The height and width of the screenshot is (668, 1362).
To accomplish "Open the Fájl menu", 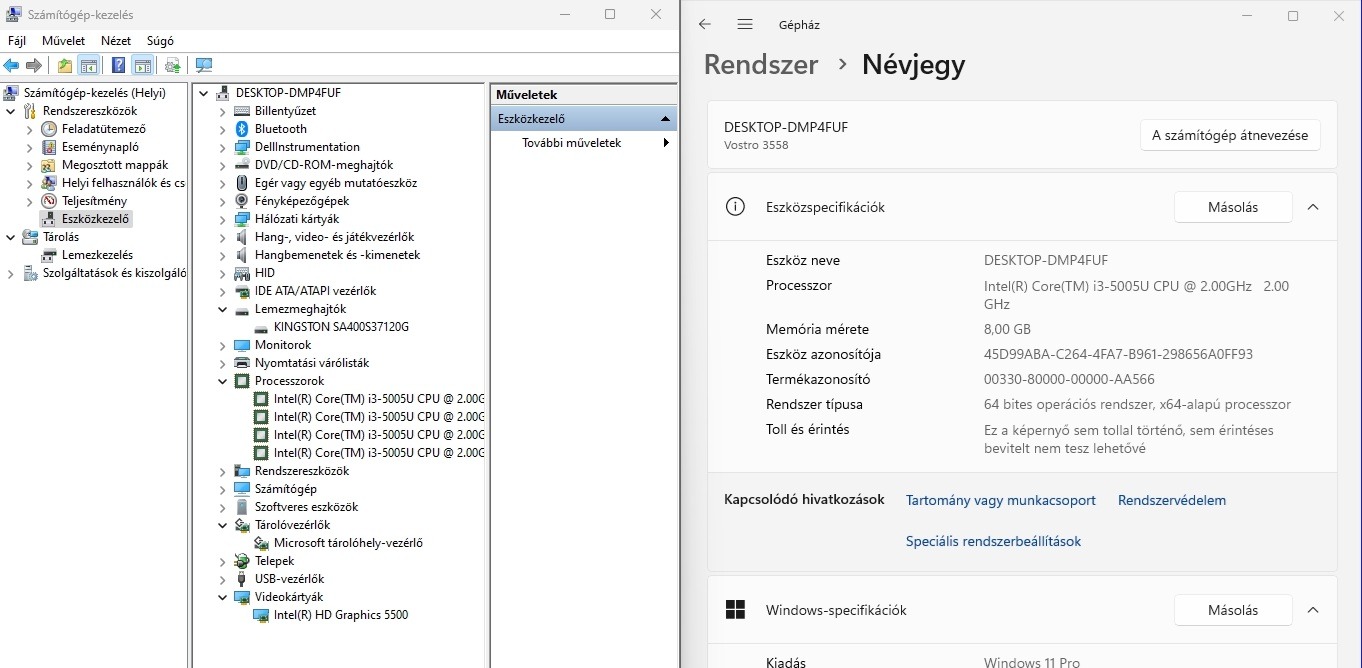I will (17, 41).
